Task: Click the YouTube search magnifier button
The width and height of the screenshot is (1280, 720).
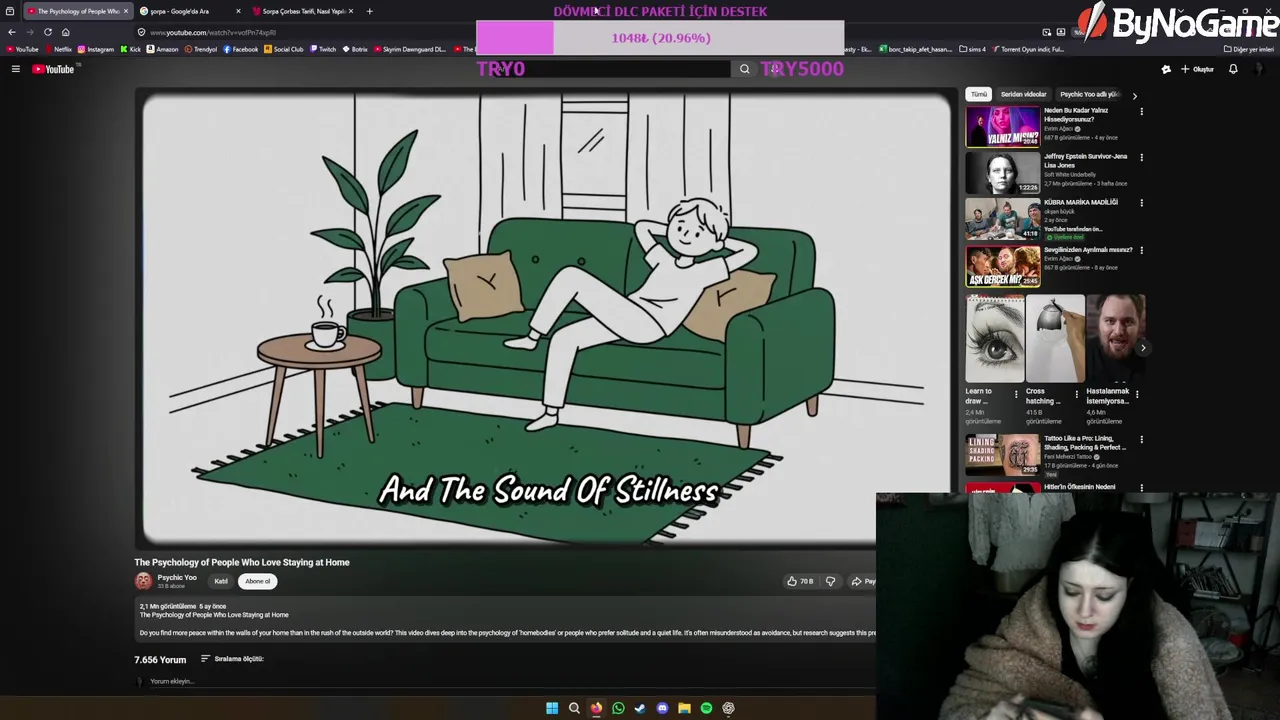Action: tap(744, 69)
